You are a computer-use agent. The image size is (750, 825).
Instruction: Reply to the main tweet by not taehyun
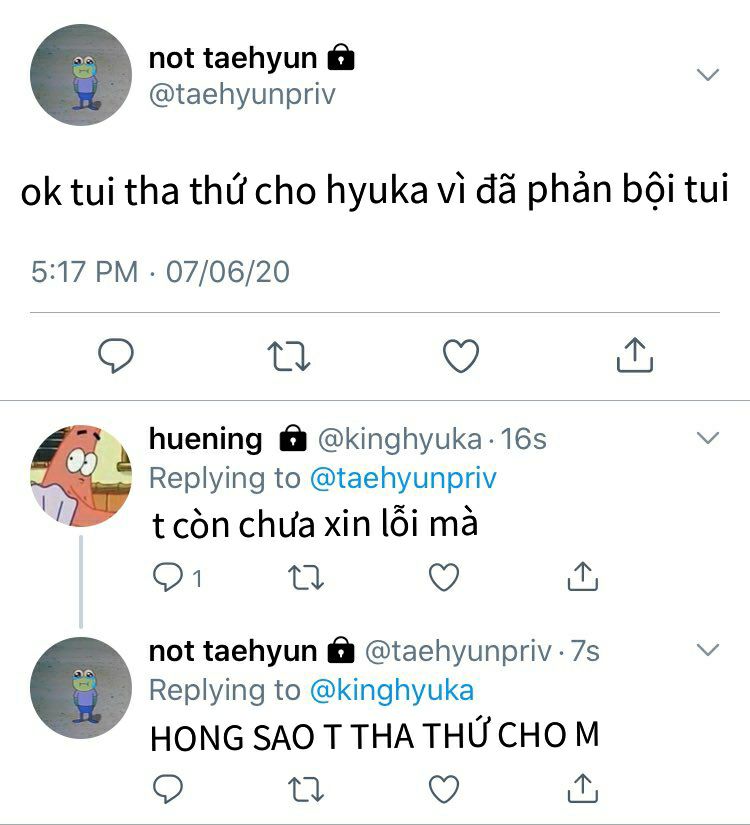(116, 356)
